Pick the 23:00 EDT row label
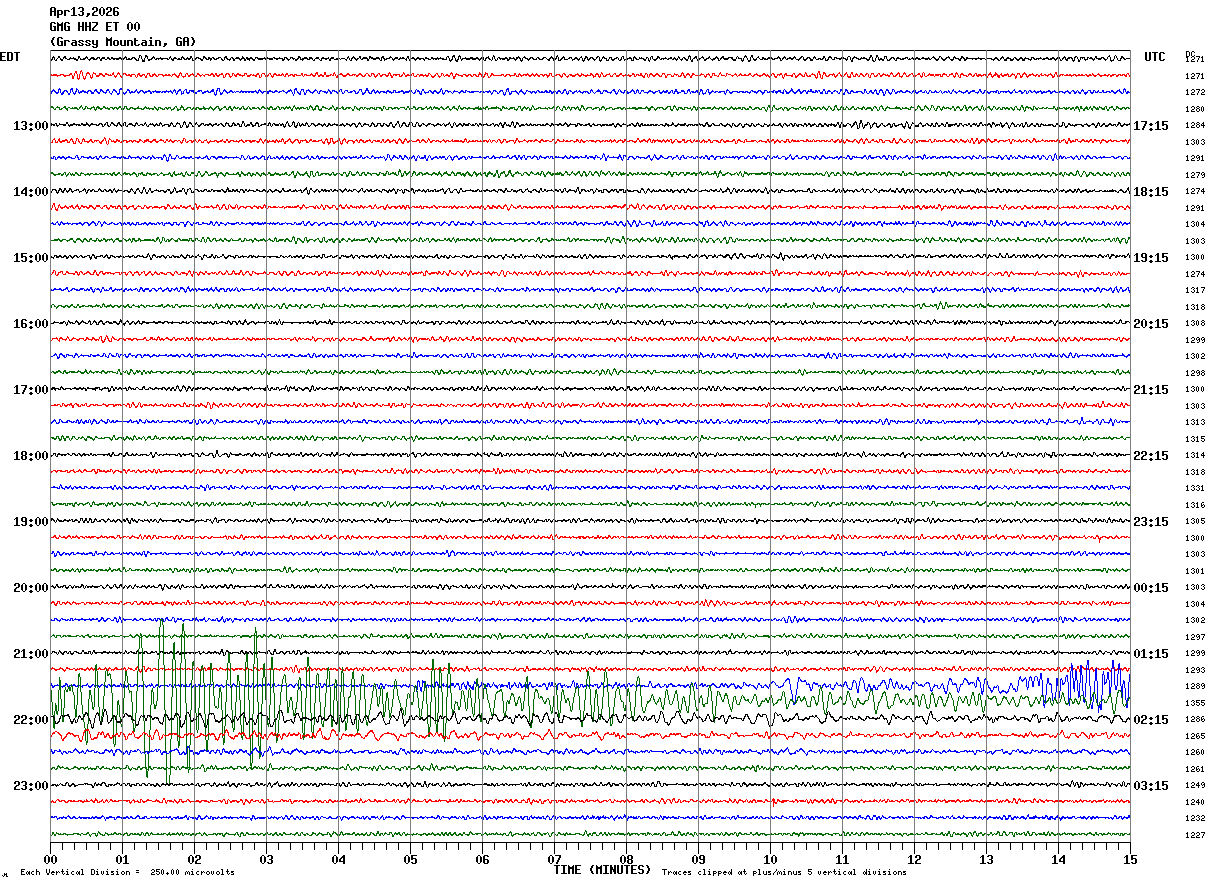The width and height of the screenshot is (1210, 886). click(30, 786)
